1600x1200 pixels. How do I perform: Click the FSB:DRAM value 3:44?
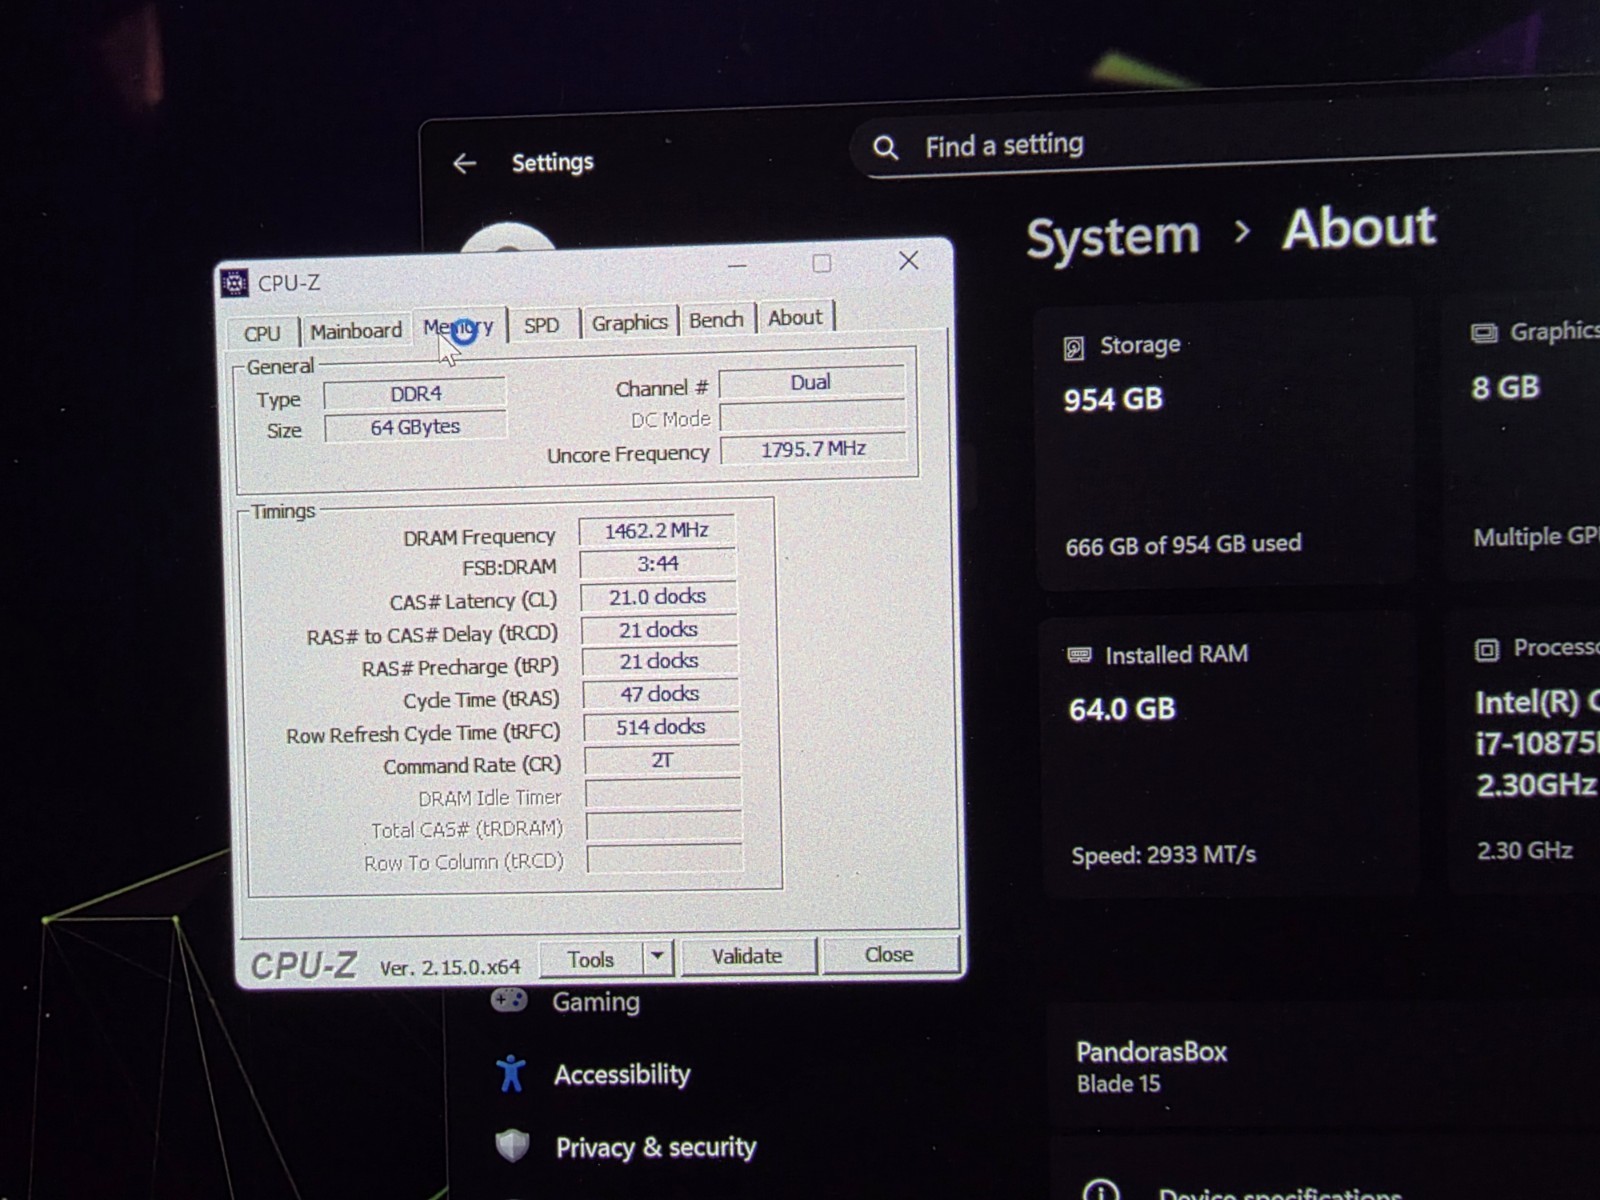[657, 564]
